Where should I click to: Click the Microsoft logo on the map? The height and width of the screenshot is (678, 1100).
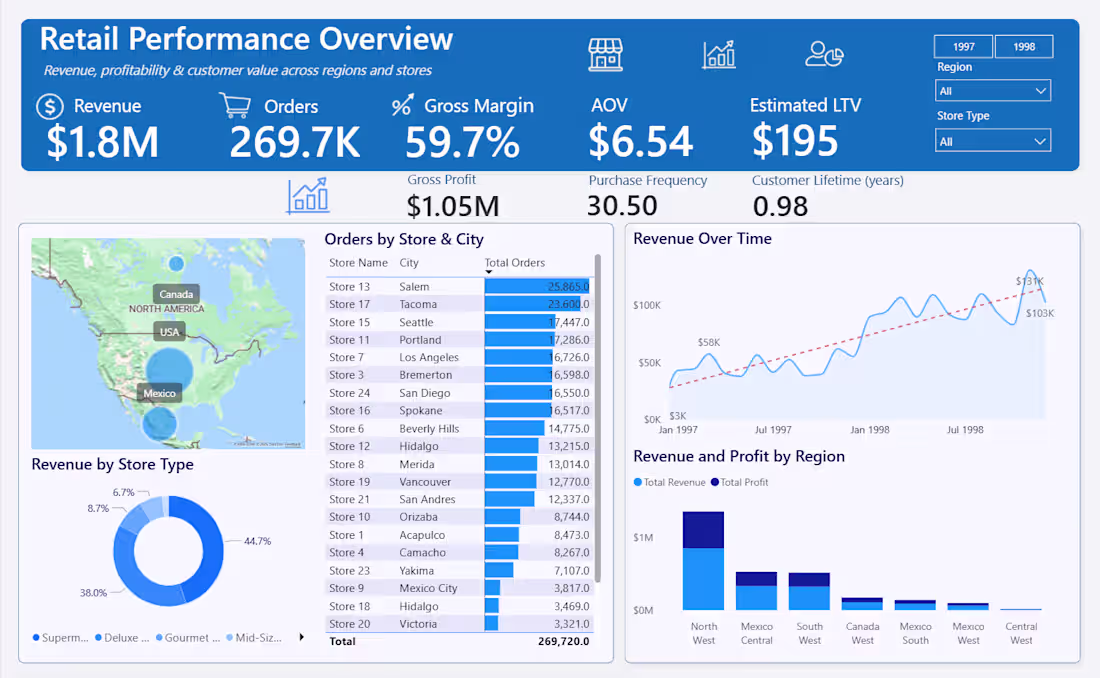(x=238, y=443)
